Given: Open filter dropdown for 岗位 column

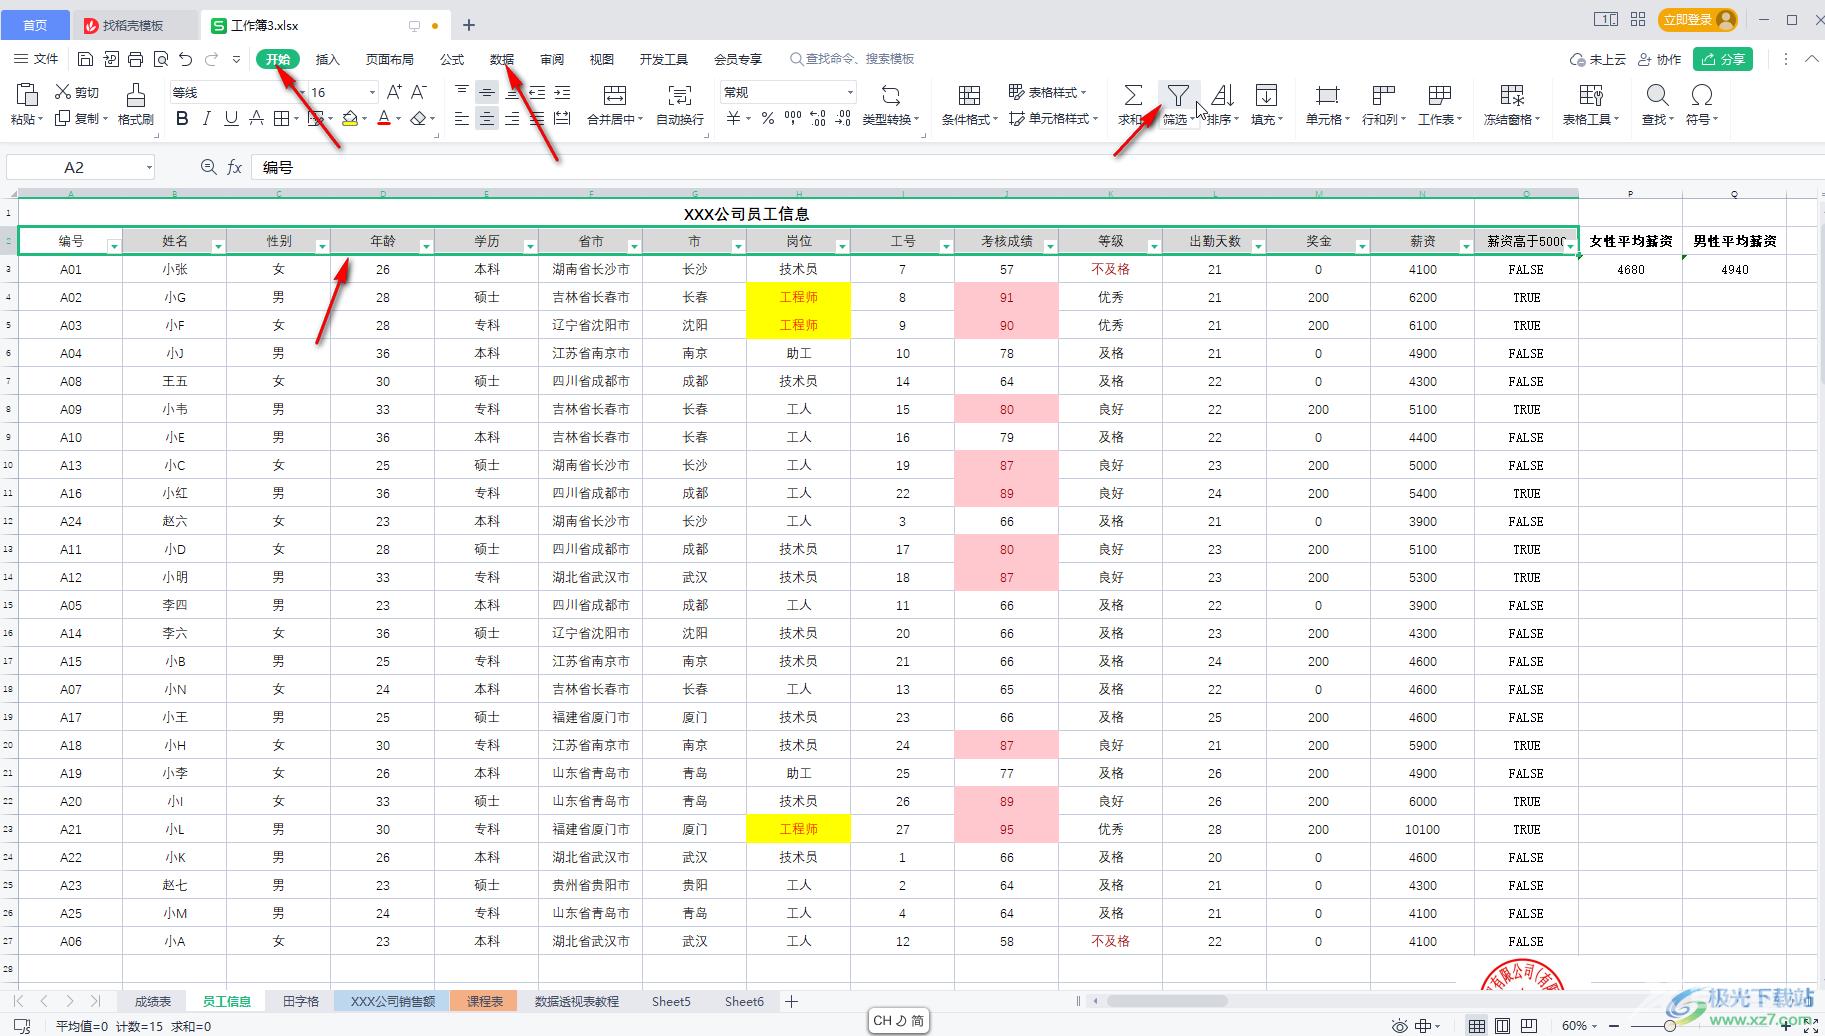Looking at the screenshot, I should tap(842, 246).
